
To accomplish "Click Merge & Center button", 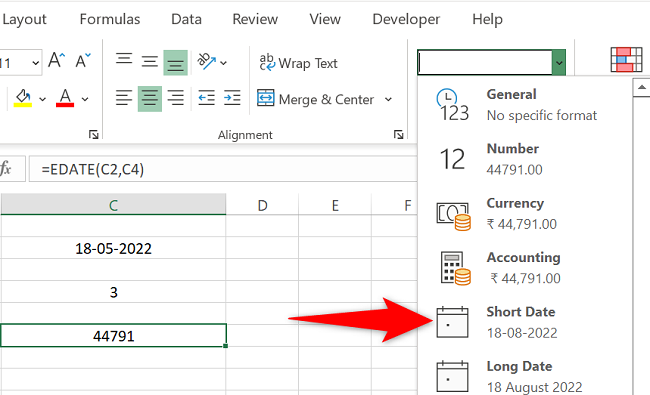I will [x=316, y=99].
